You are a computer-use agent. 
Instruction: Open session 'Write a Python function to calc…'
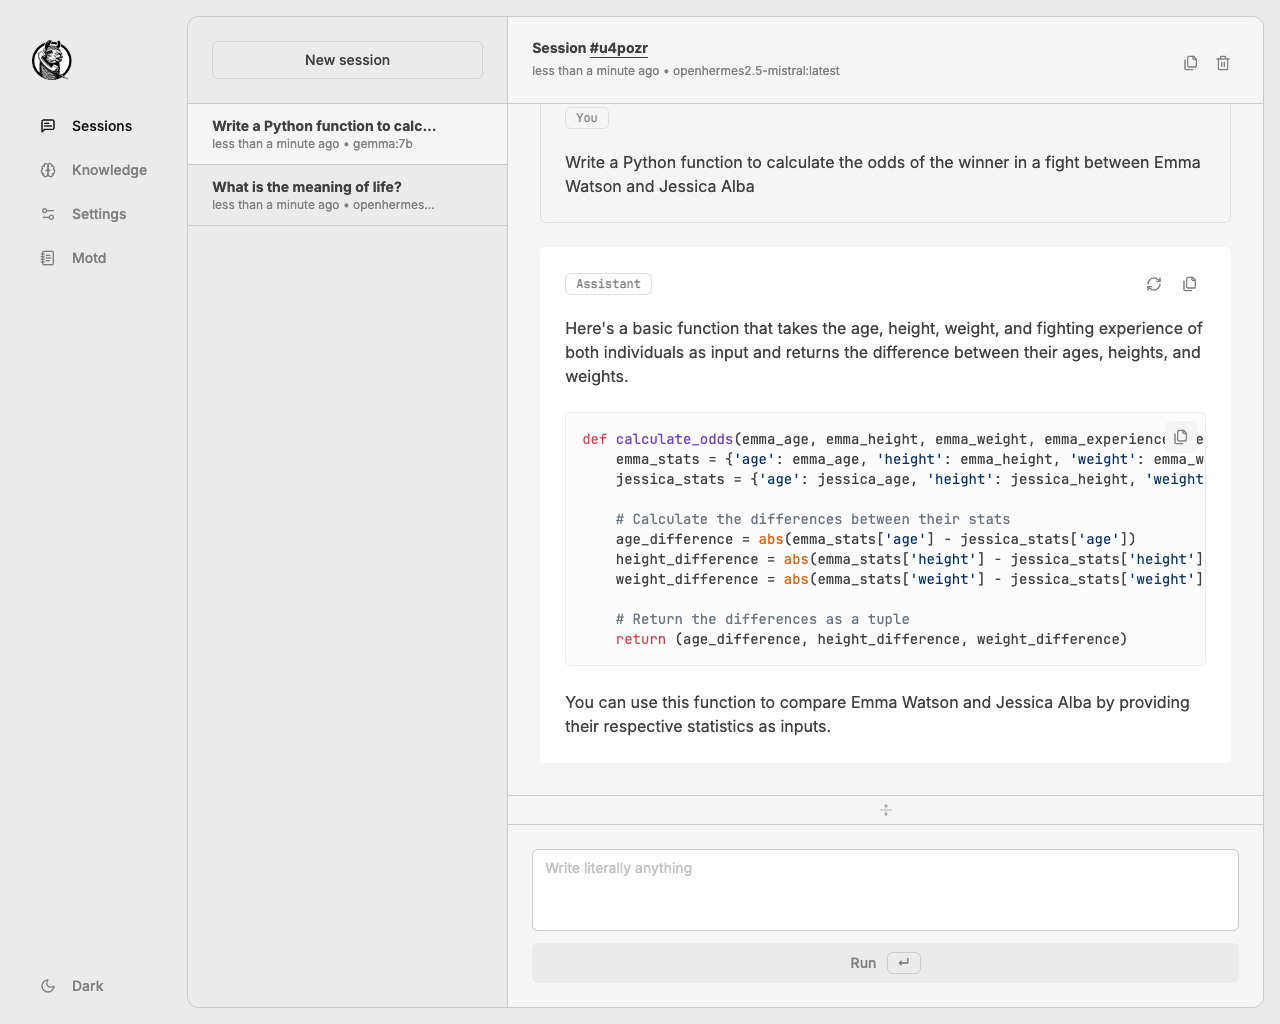[347, 134]
